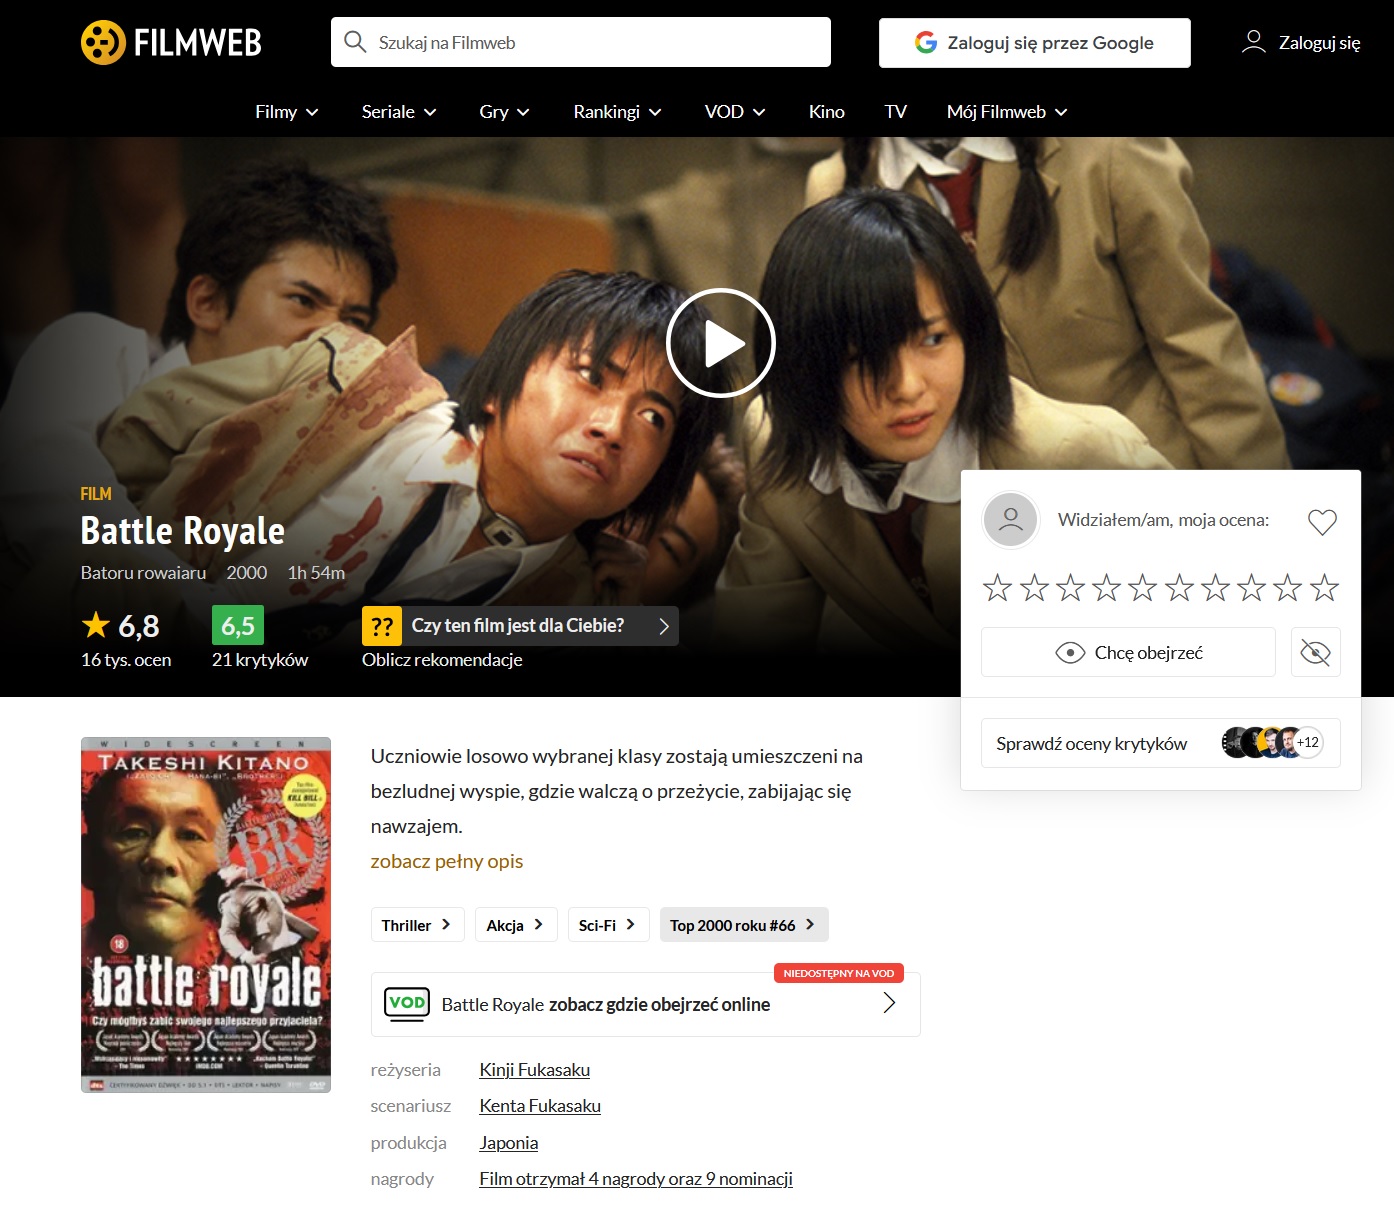Play the Battle Royale trailer

(721, 343)
